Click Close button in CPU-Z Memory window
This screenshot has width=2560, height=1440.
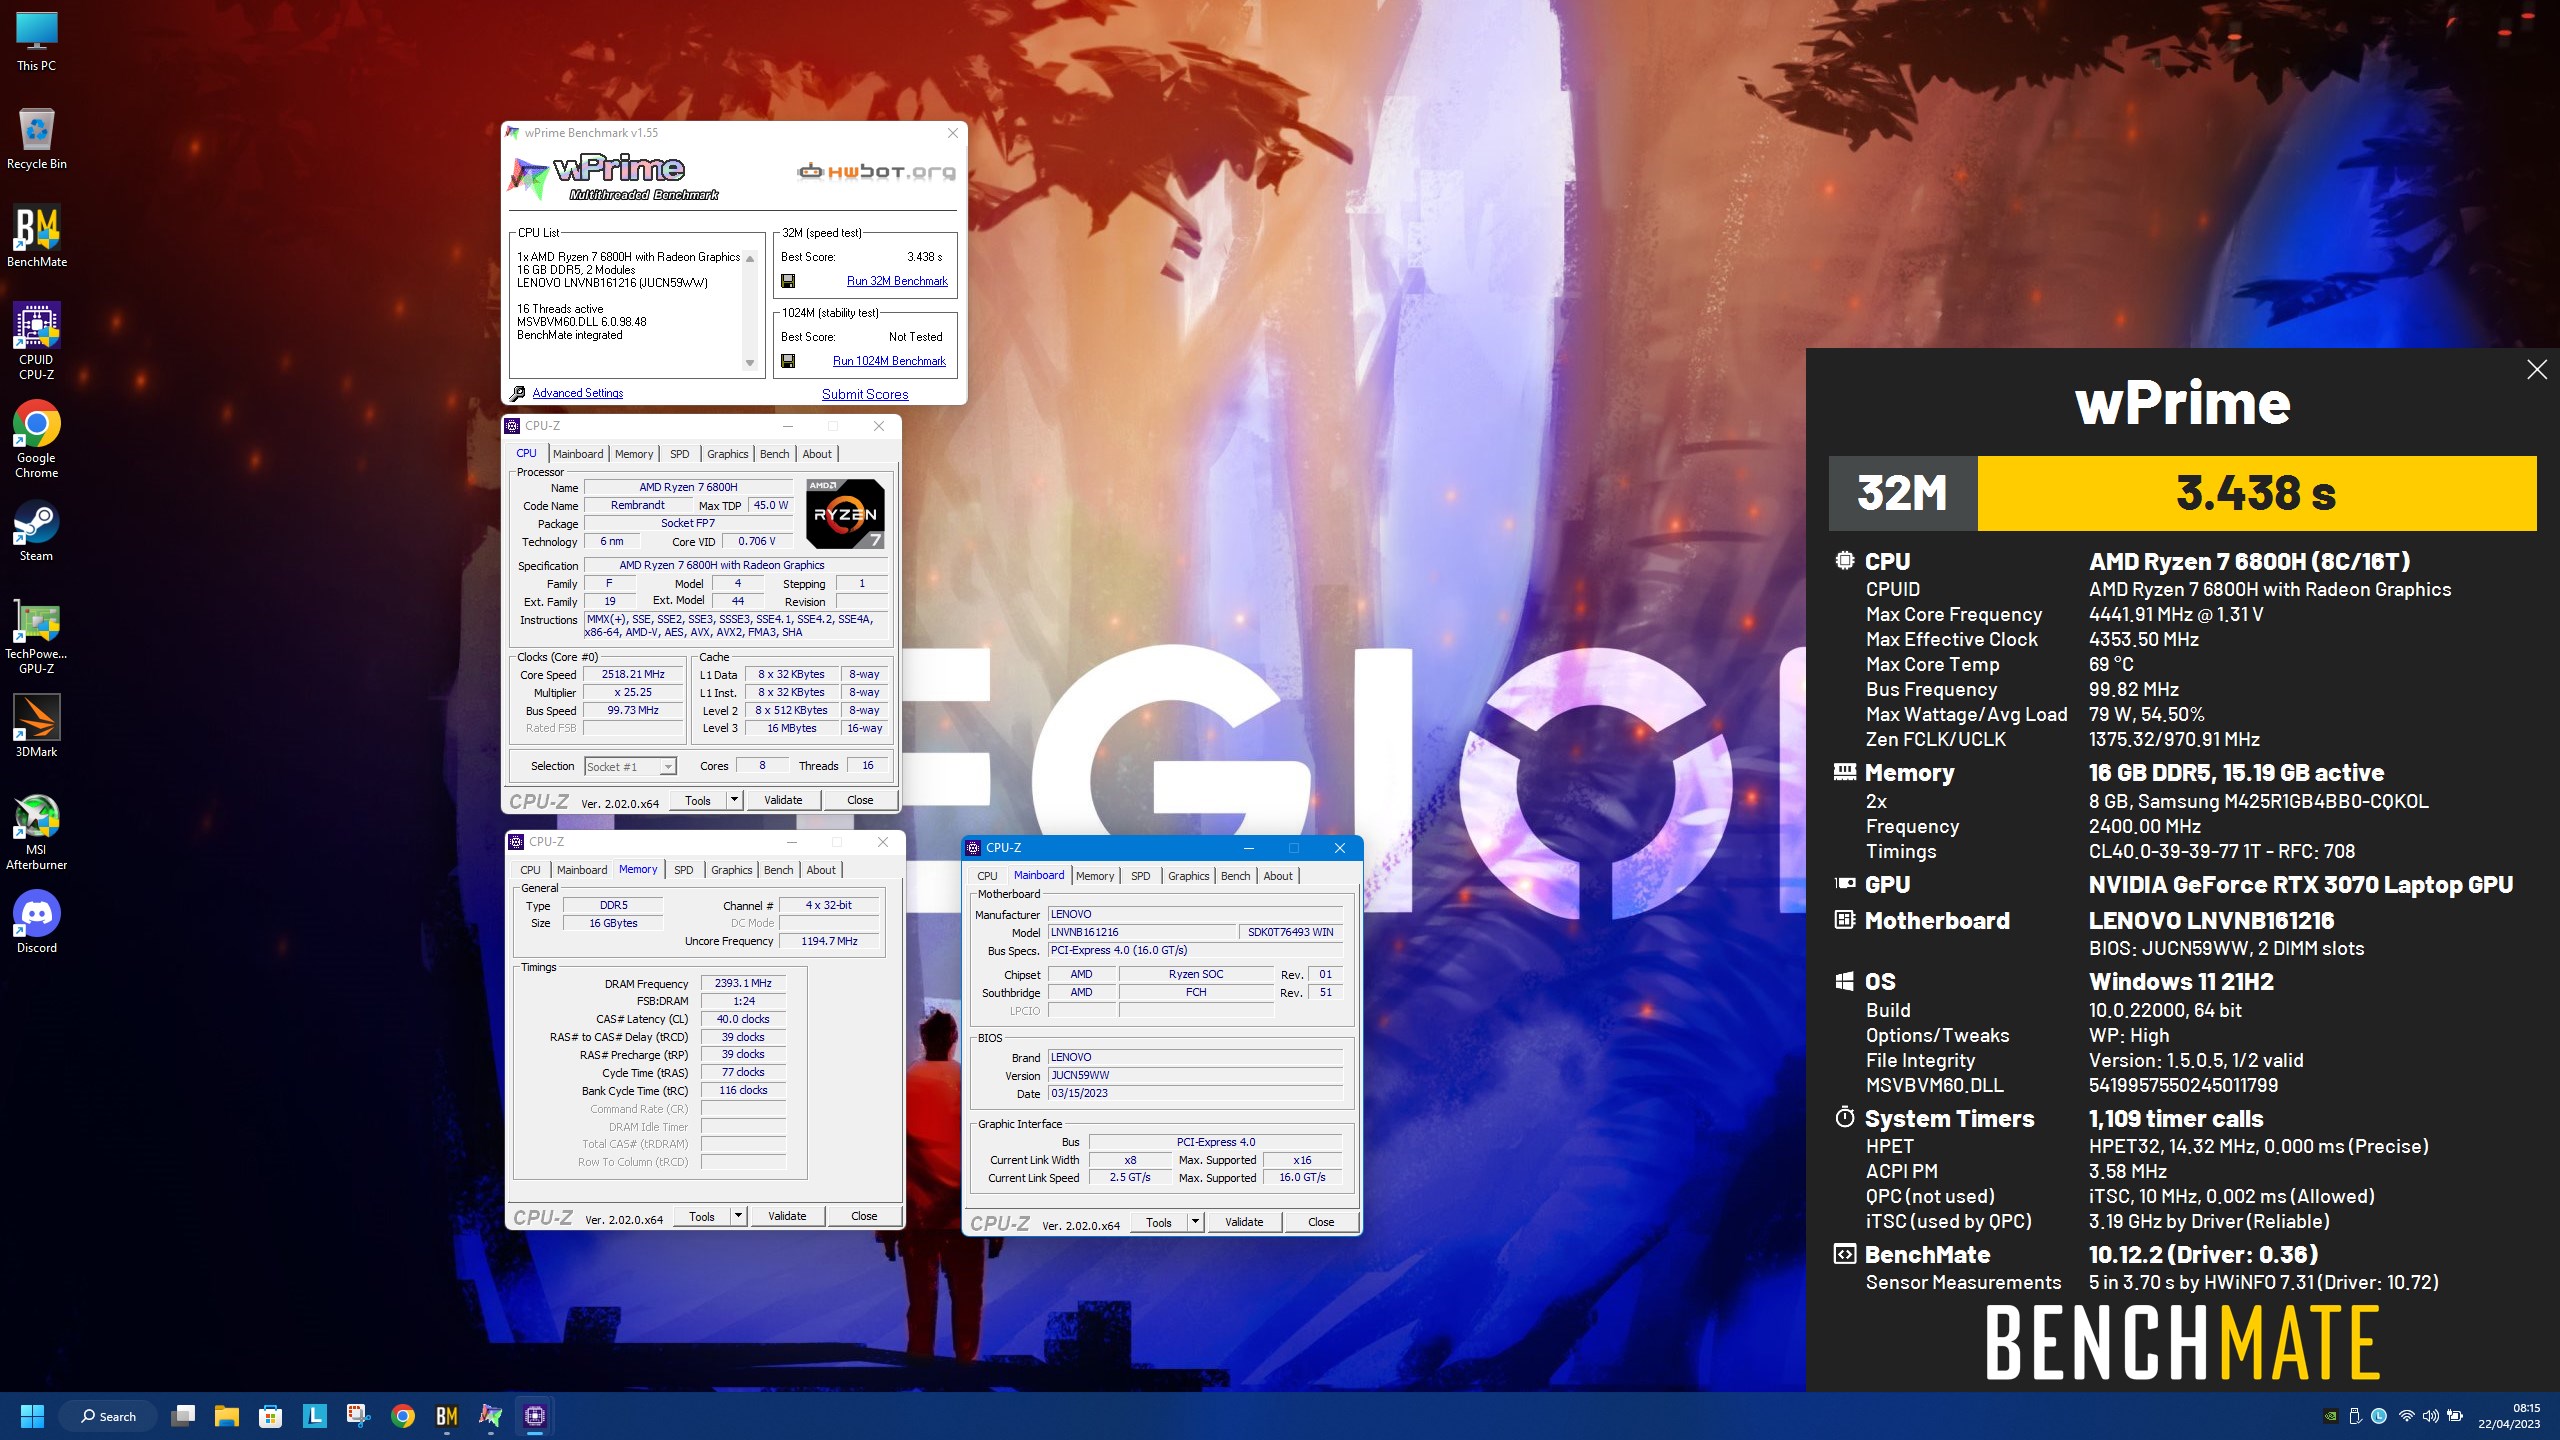coord(864,1216)
